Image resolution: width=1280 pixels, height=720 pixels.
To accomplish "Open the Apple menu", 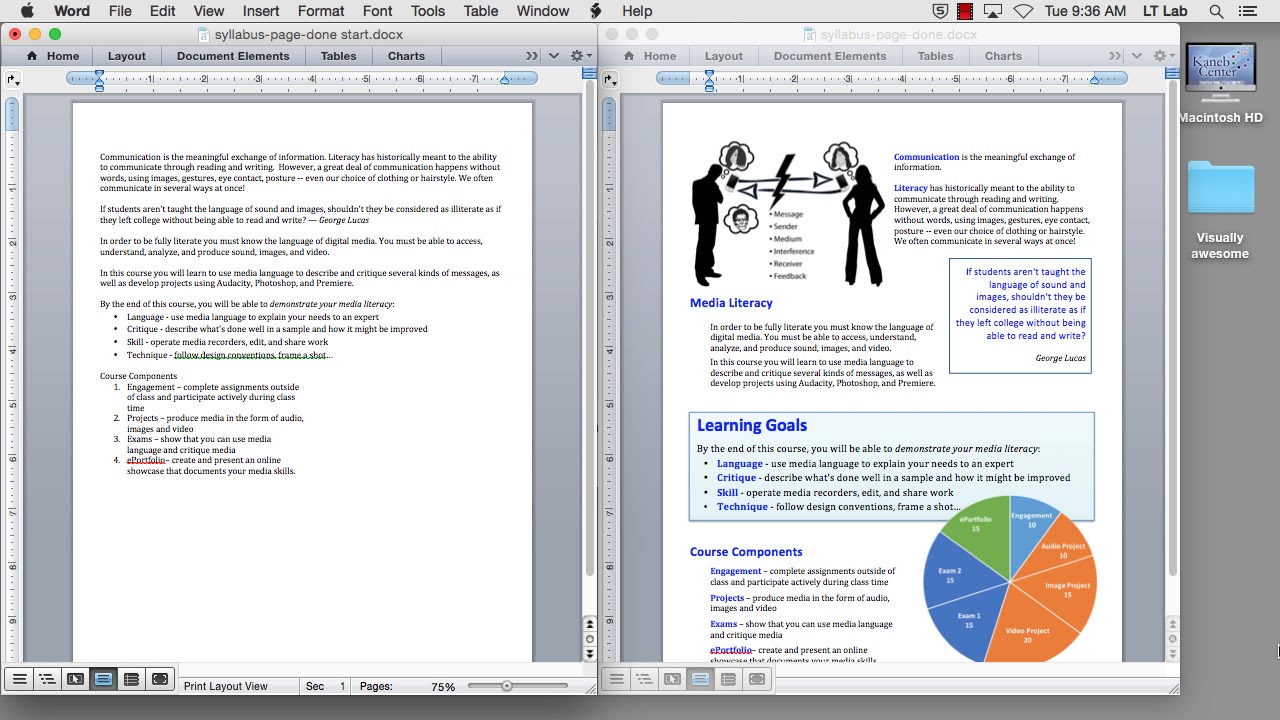I will (26, 11).
